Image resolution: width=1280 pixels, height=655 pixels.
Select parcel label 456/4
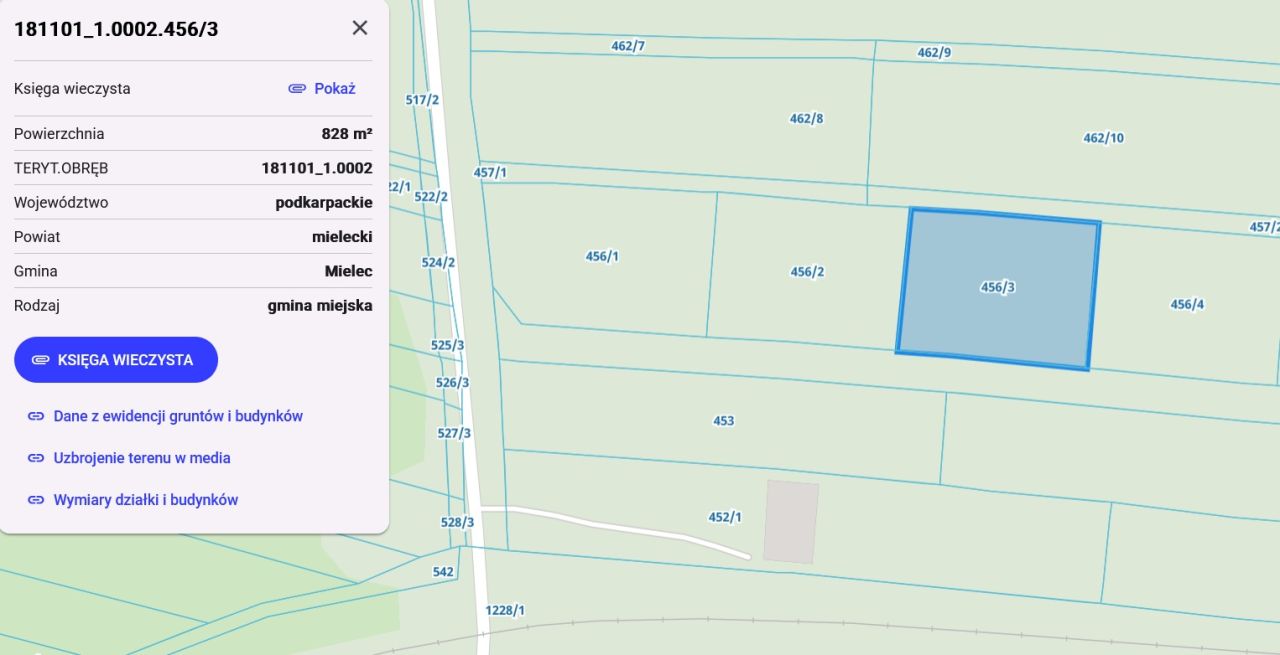tap(1187, 304)
